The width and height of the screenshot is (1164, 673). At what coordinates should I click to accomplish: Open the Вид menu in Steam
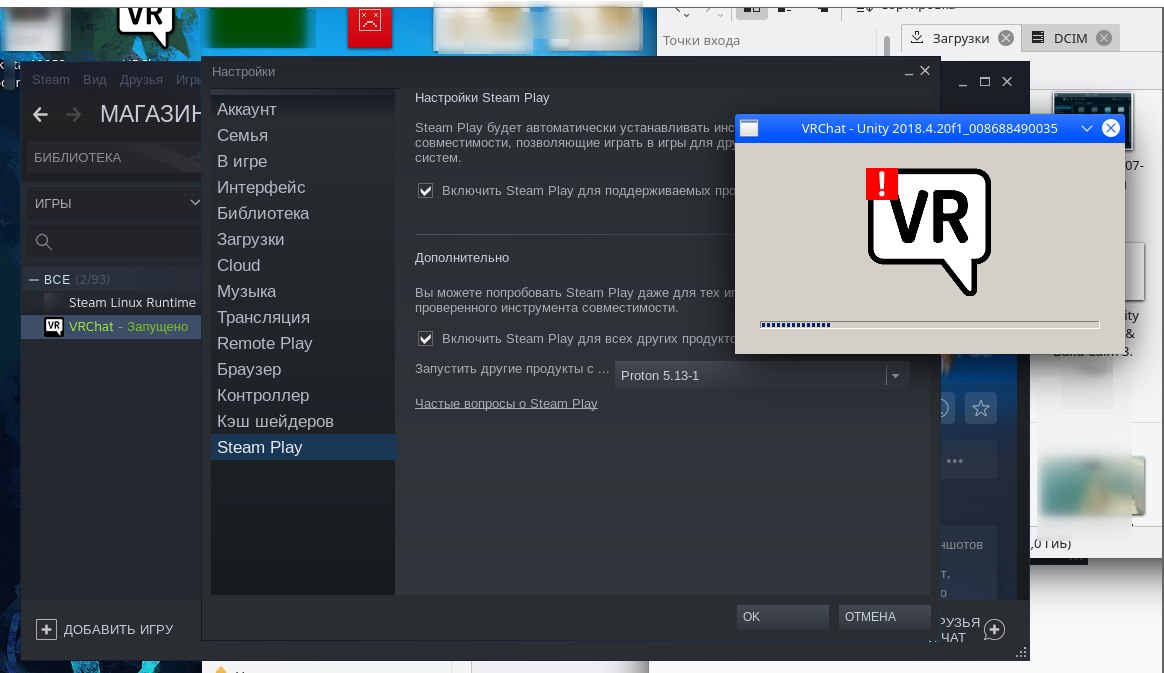pos(94,79)
